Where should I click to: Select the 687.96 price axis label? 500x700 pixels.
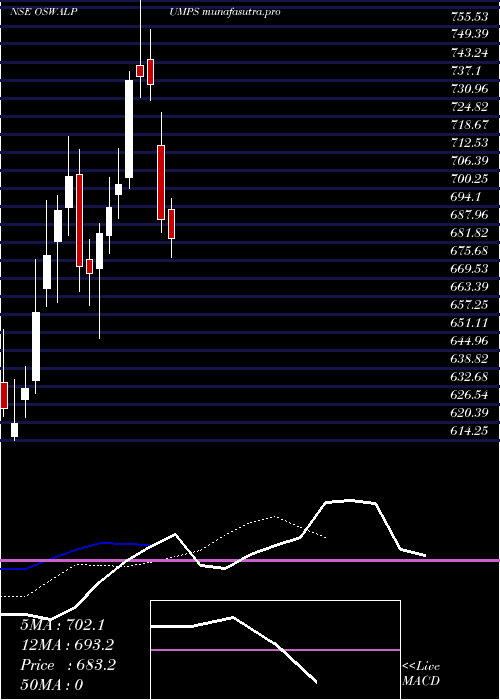pyautogui.click(x=469, y=215)
